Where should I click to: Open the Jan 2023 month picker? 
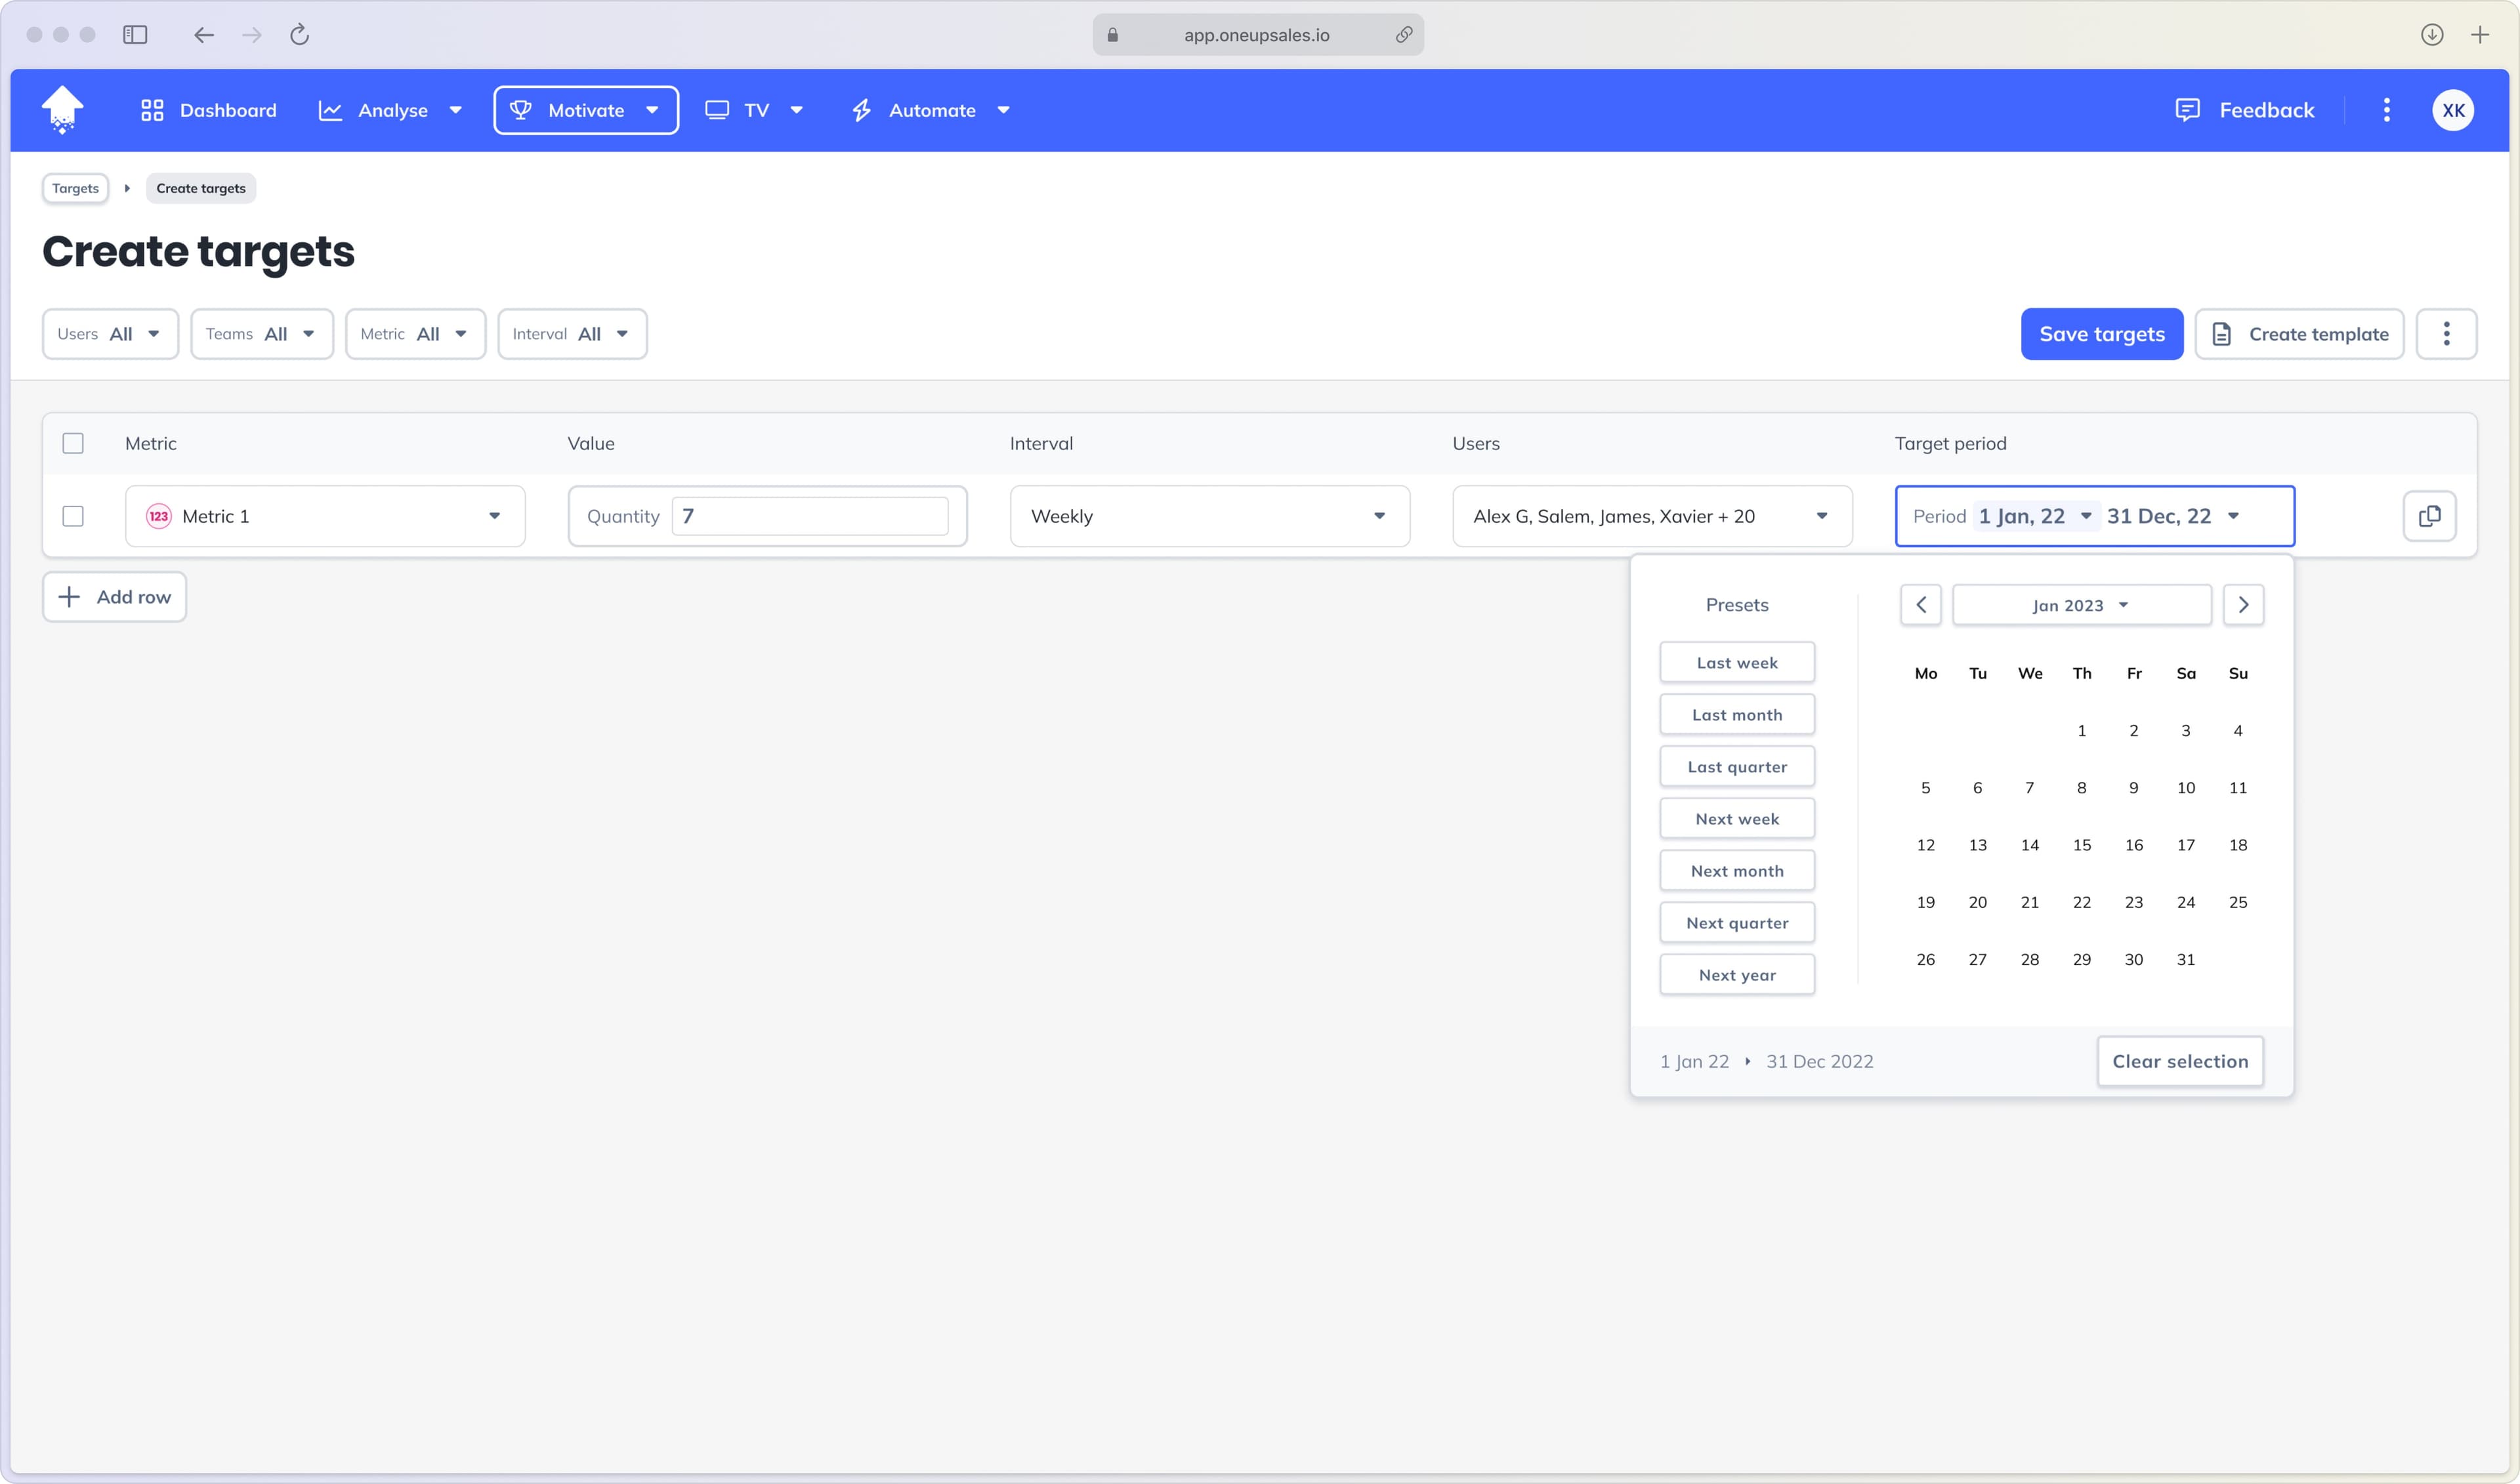(2081, 605)
